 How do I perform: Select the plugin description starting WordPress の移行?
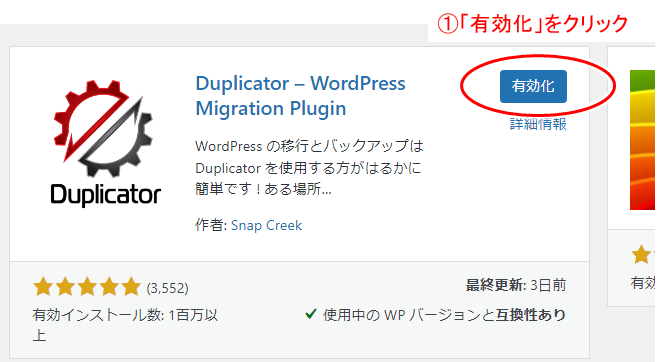tap(309, 168)
